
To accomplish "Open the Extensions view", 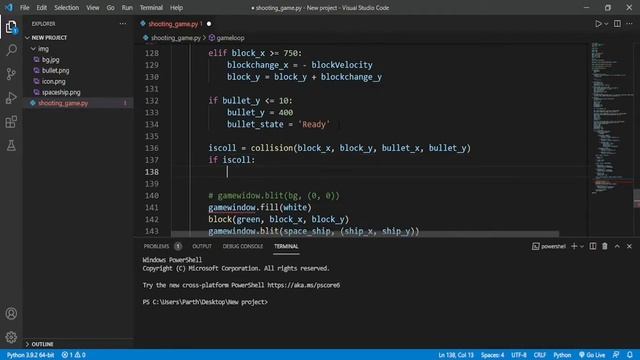I will point(11,122).
